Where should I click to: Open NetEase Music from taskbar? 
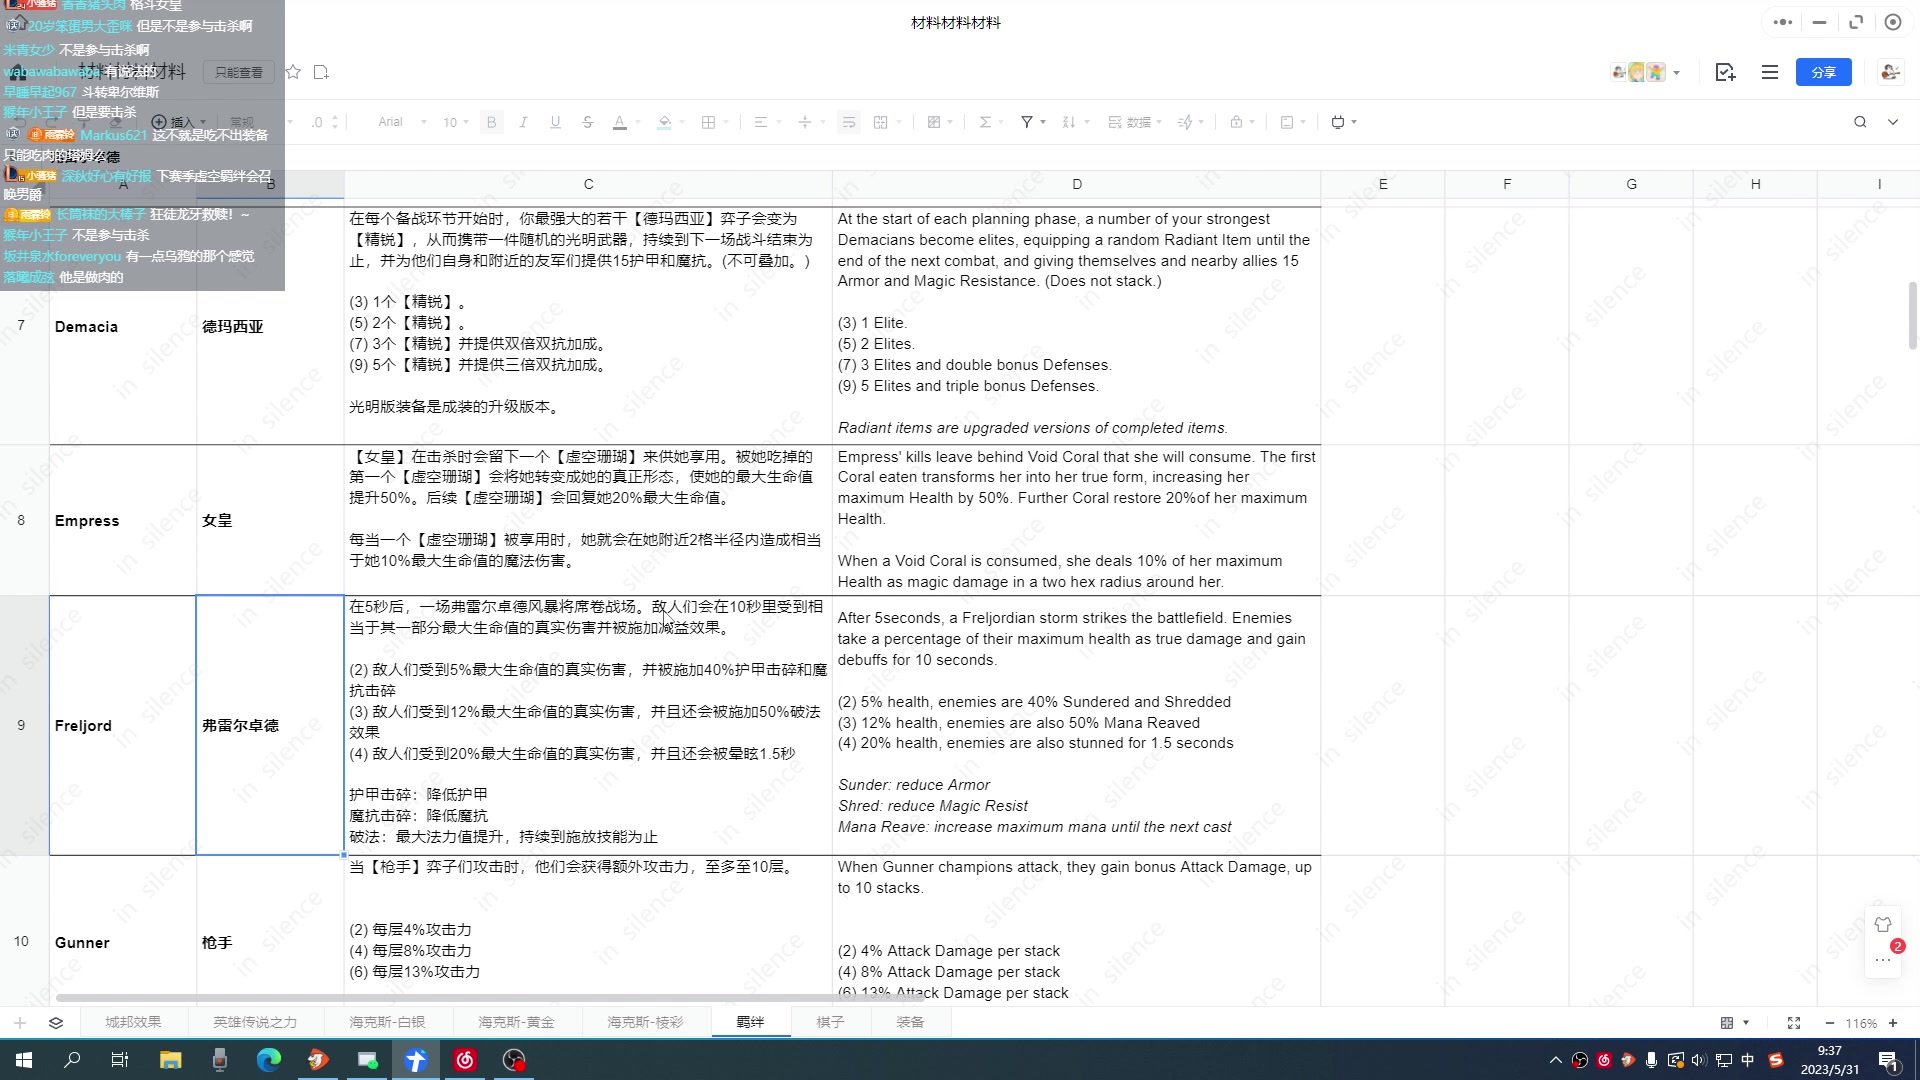pos(465,1060)
